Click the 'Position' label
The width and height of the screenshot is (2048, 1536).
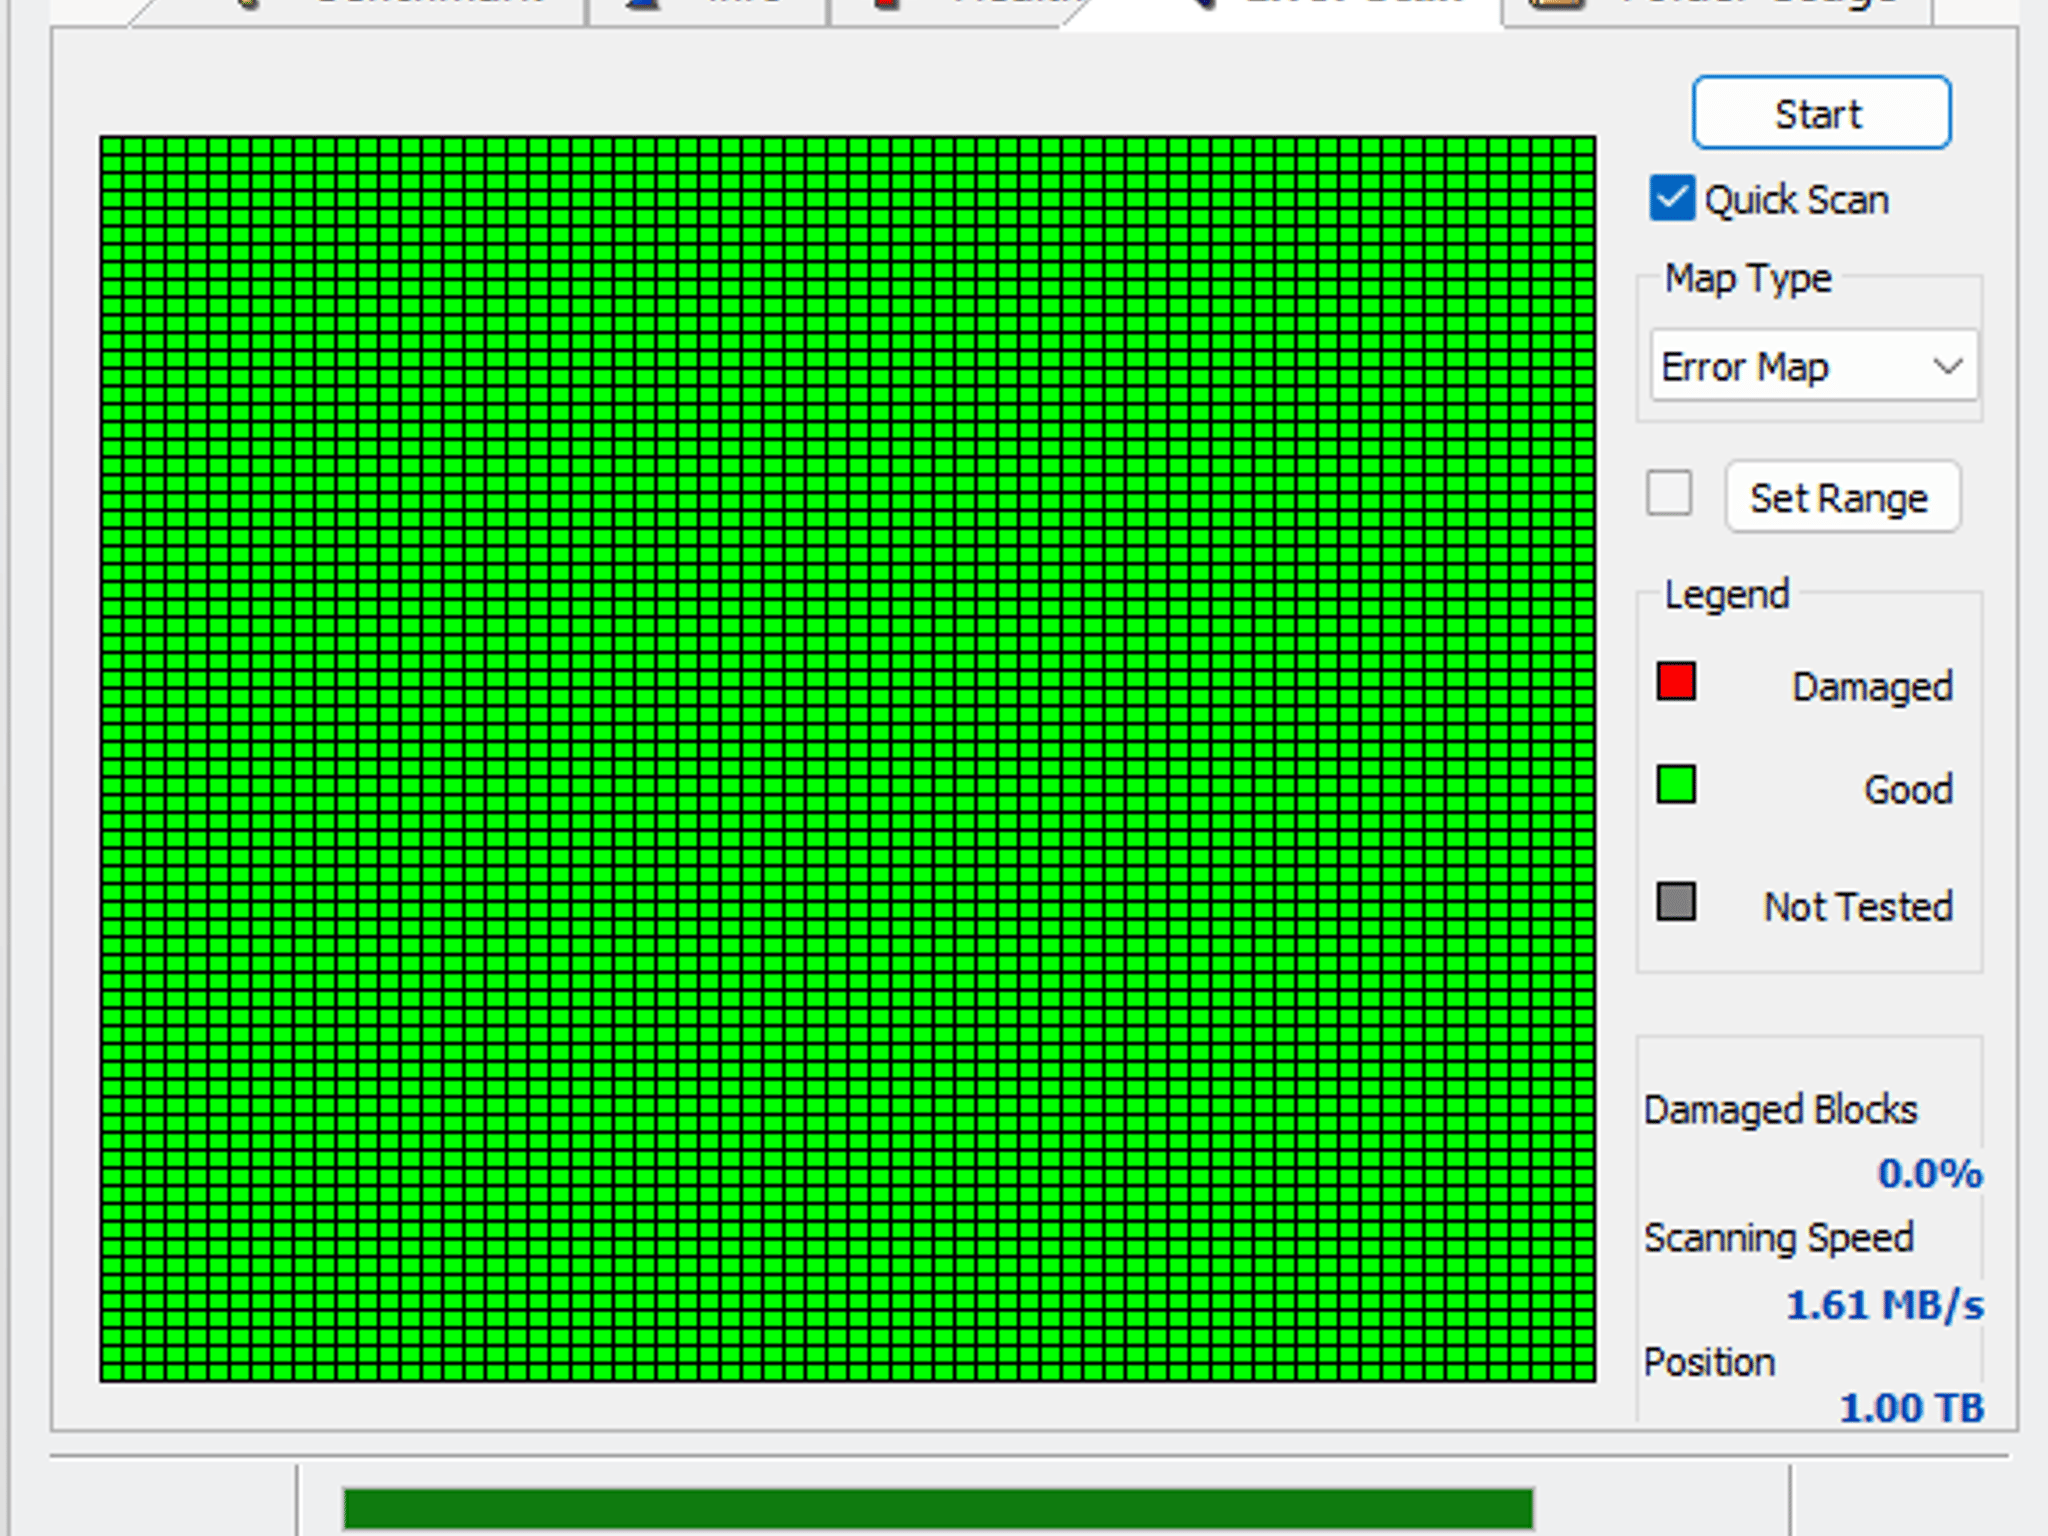[x=1709, y=1362]
